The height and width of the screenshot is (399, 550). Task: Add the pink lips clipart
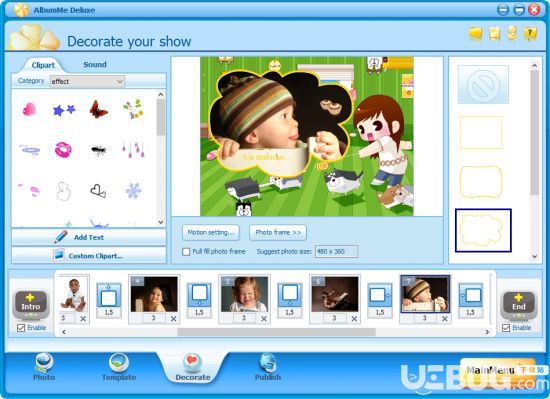coord(63,150)
